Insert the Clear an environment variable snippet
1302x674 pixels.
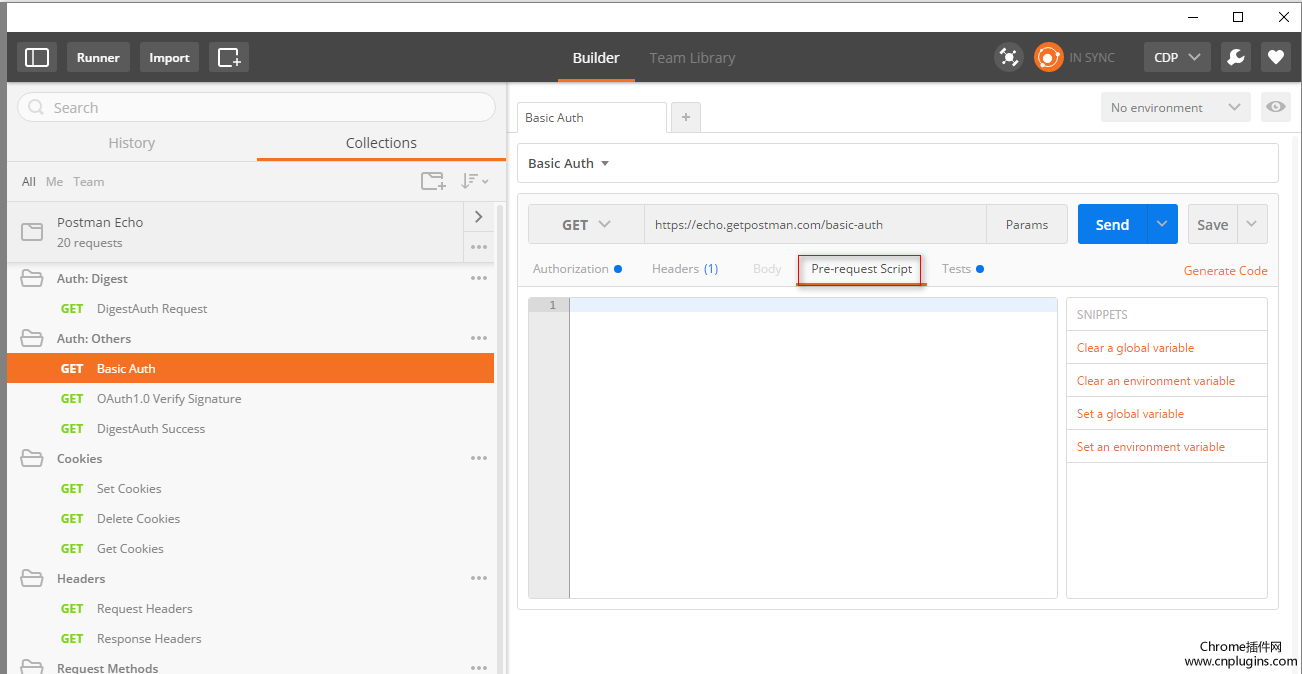(1156, 381)
